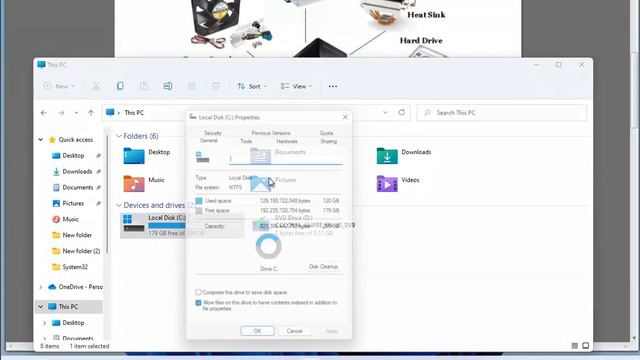Select Desktop under Quick access
The height and width of the screenshot is (360, 640).
(x=73, y=156)
